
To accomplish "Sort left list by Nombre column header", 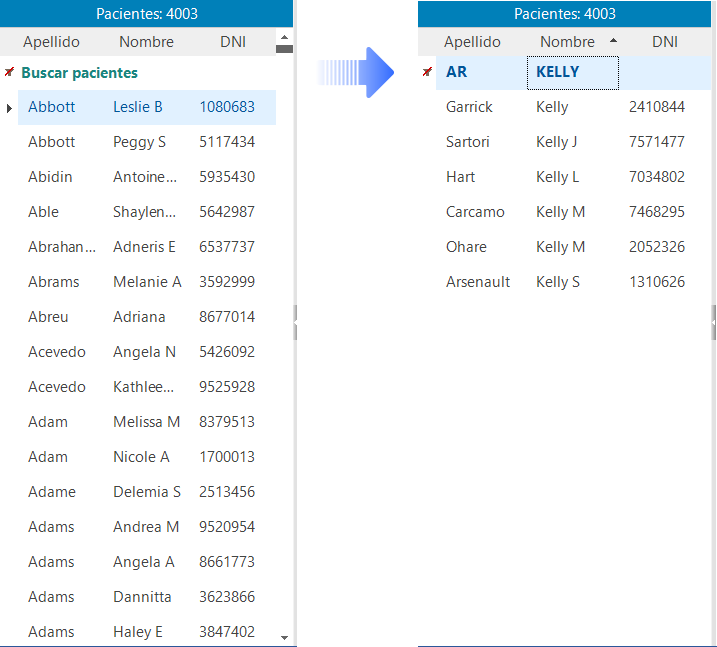I will [x=146, y=42].
